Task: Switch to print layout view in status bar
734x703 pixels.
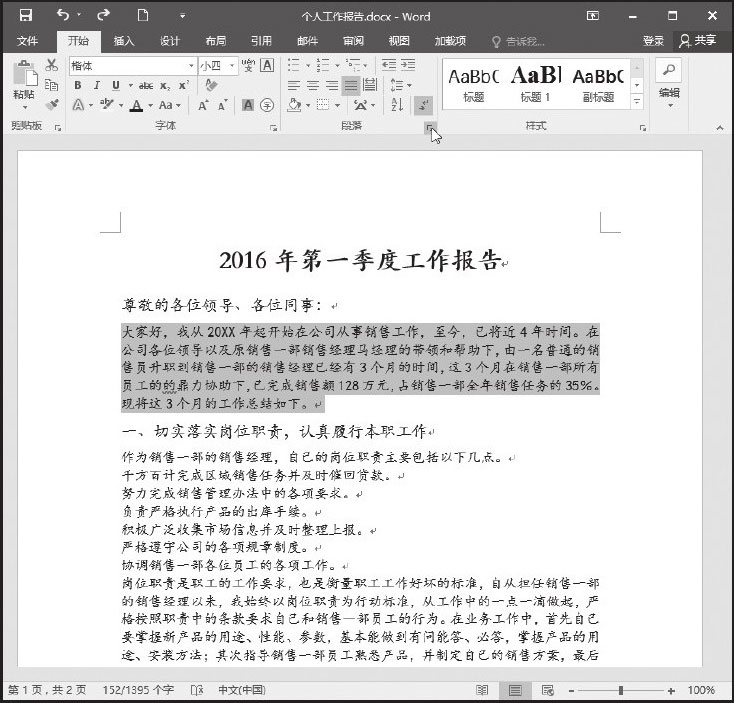Action: coord(515,690)
